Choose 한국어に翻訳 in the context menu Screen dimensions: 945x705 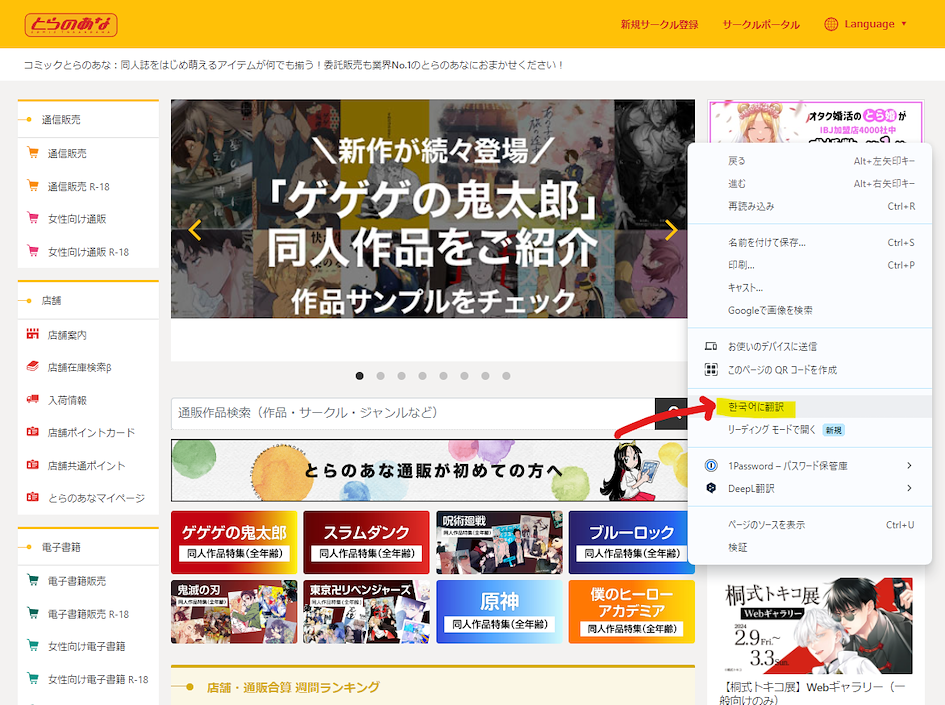click(x=809, y=407)
